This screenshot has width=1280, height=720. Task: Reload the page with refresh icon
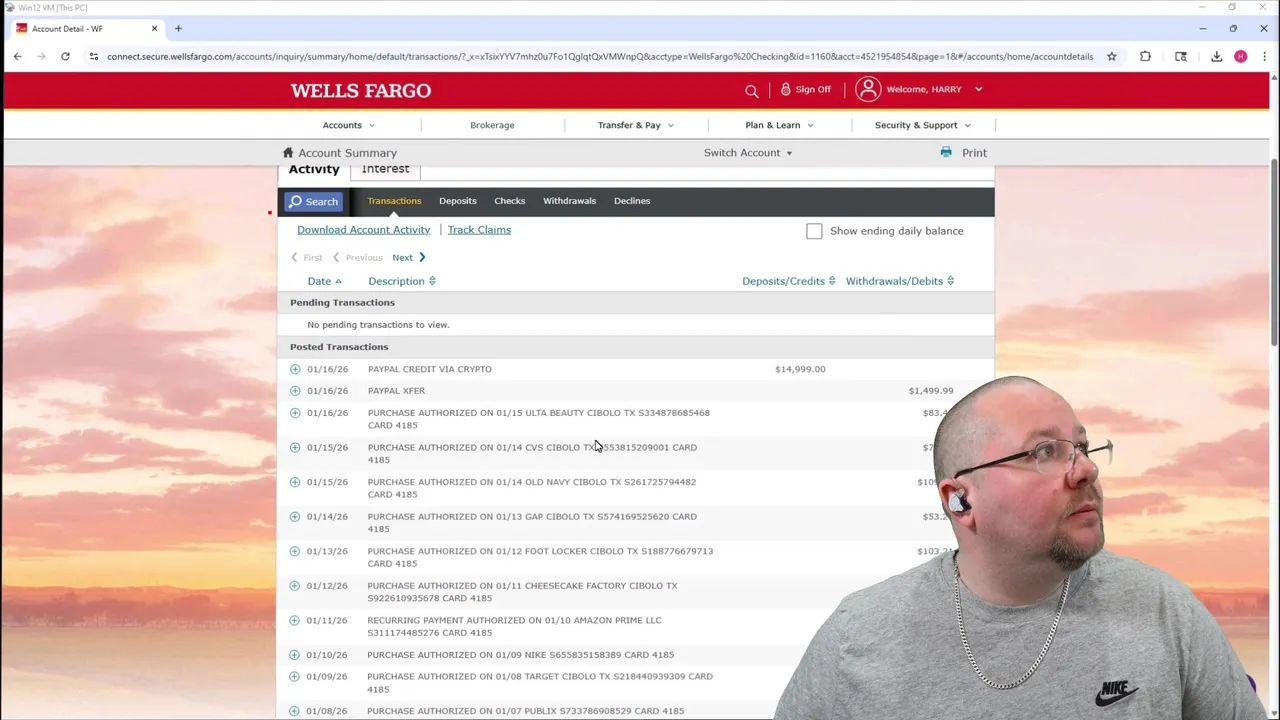click(x=65, y=56)
